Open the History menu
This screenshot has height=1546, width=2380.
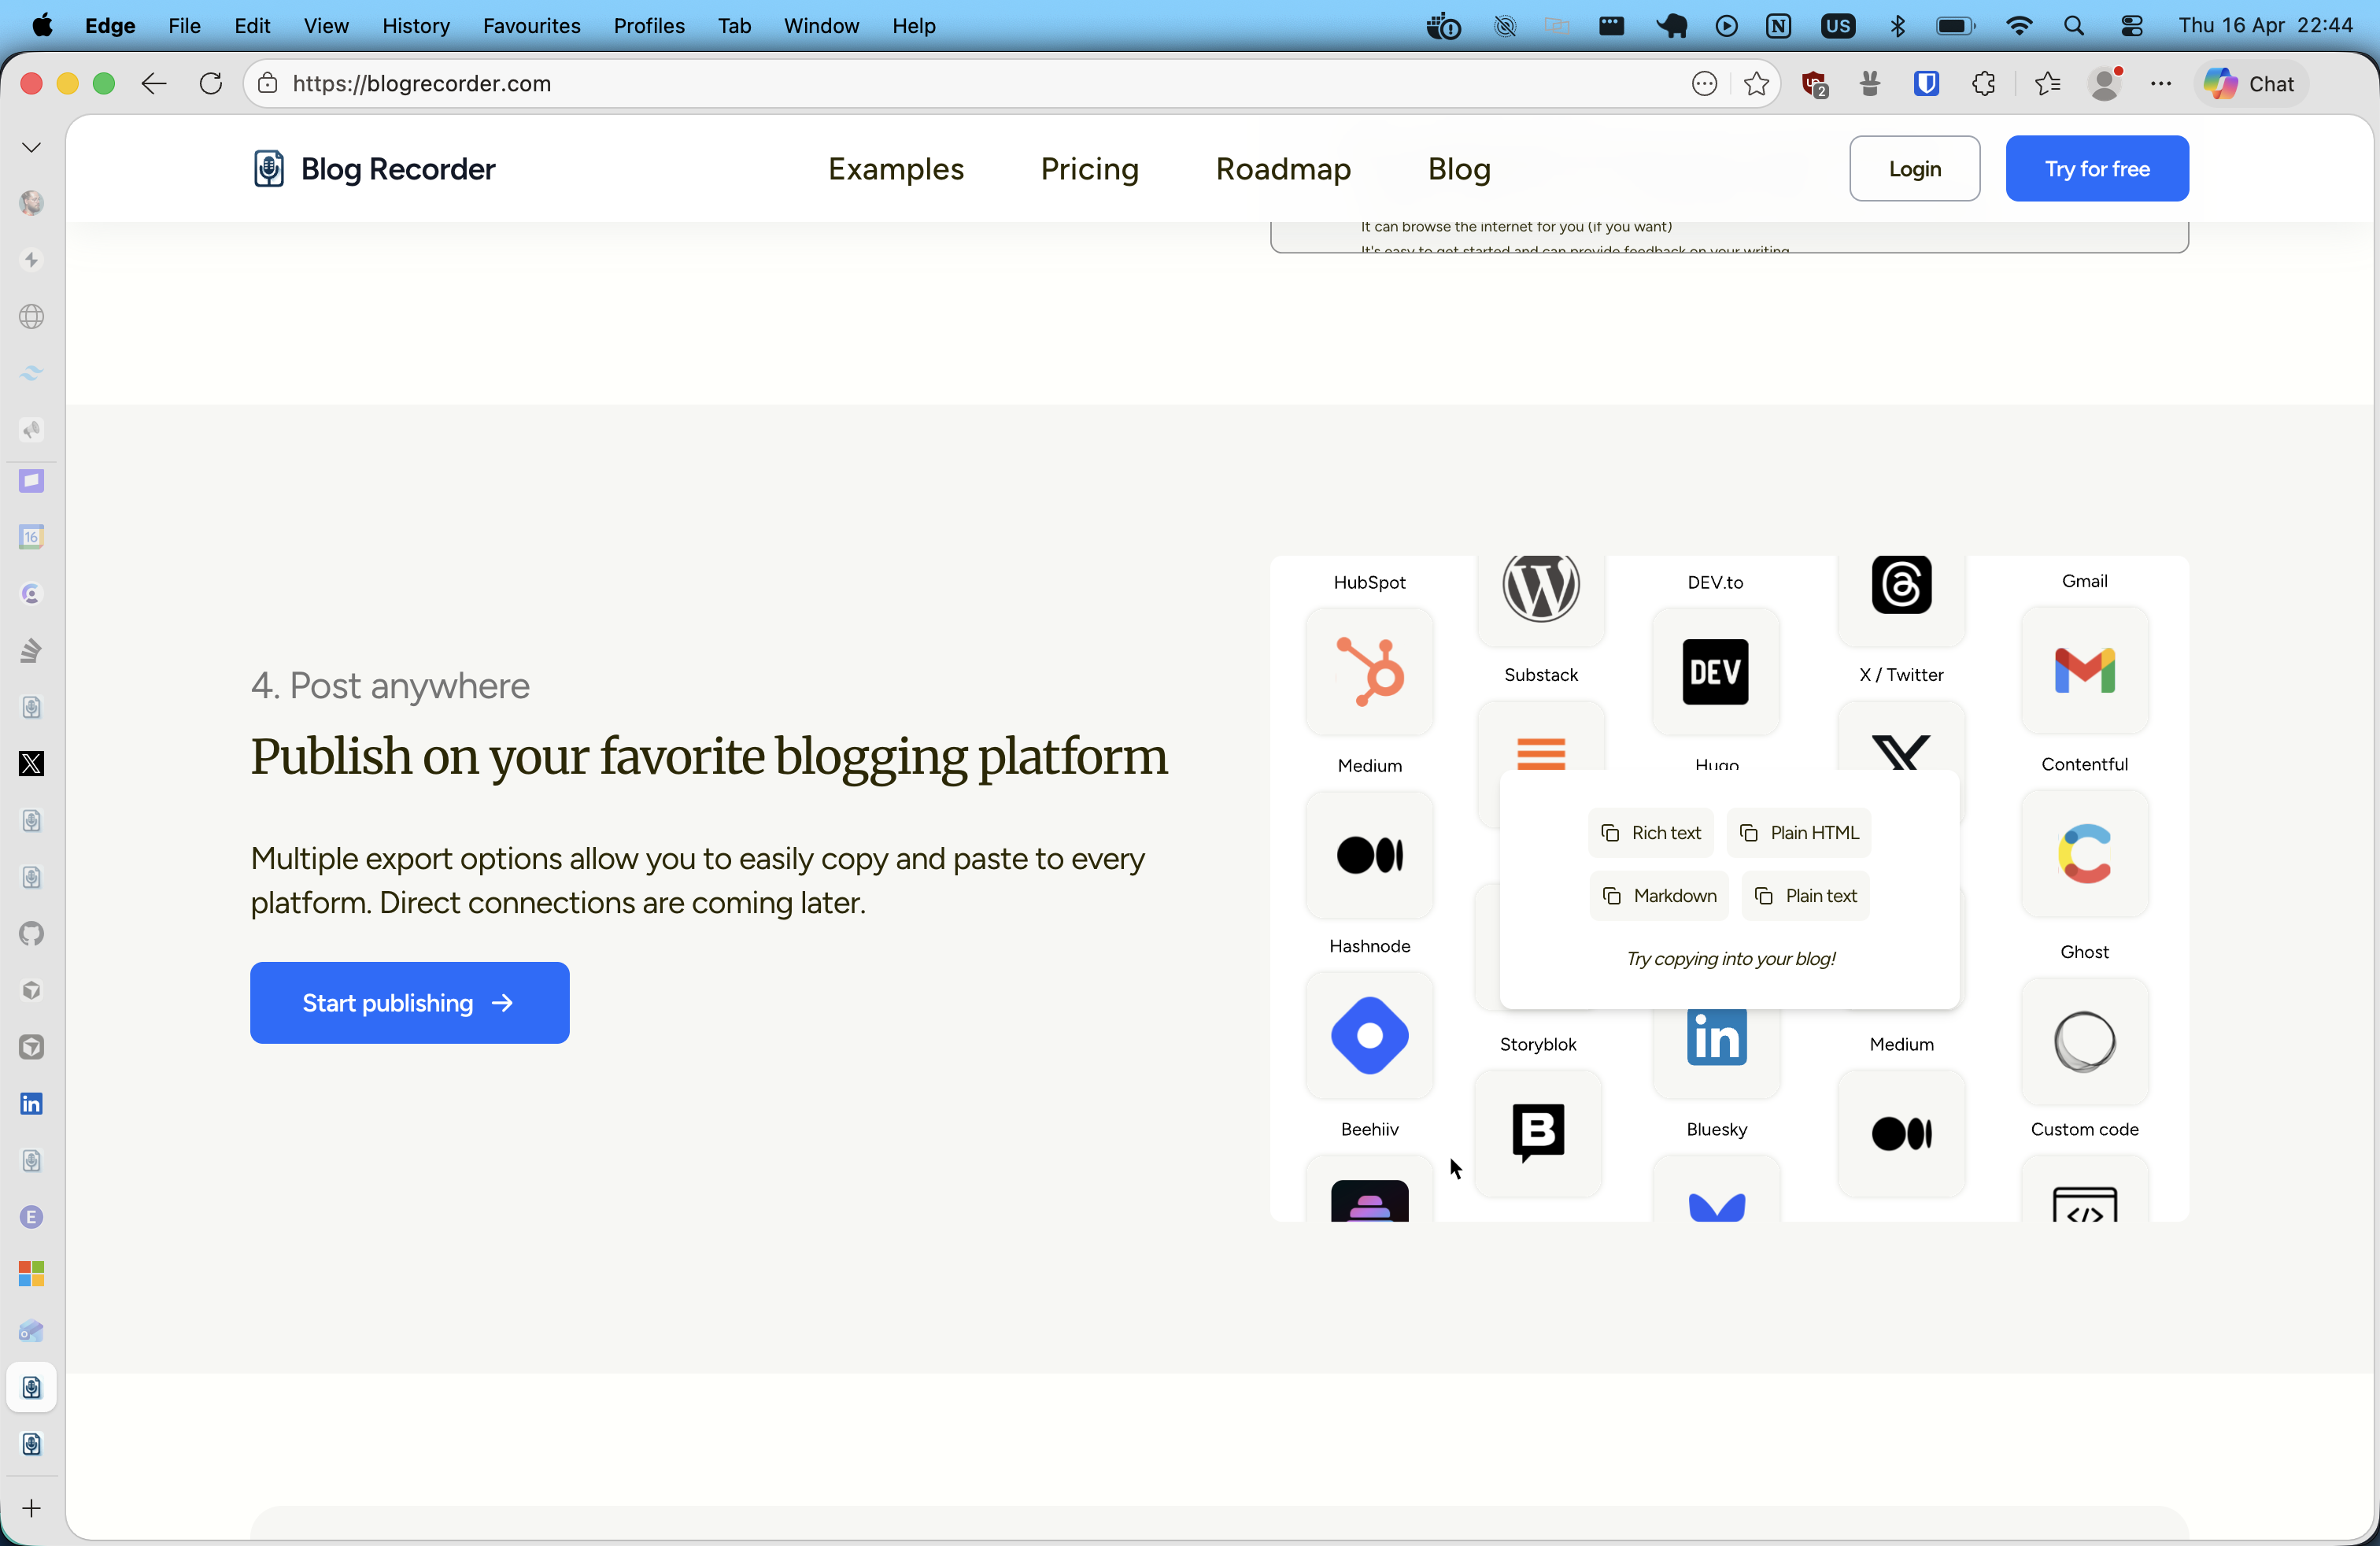415,26
